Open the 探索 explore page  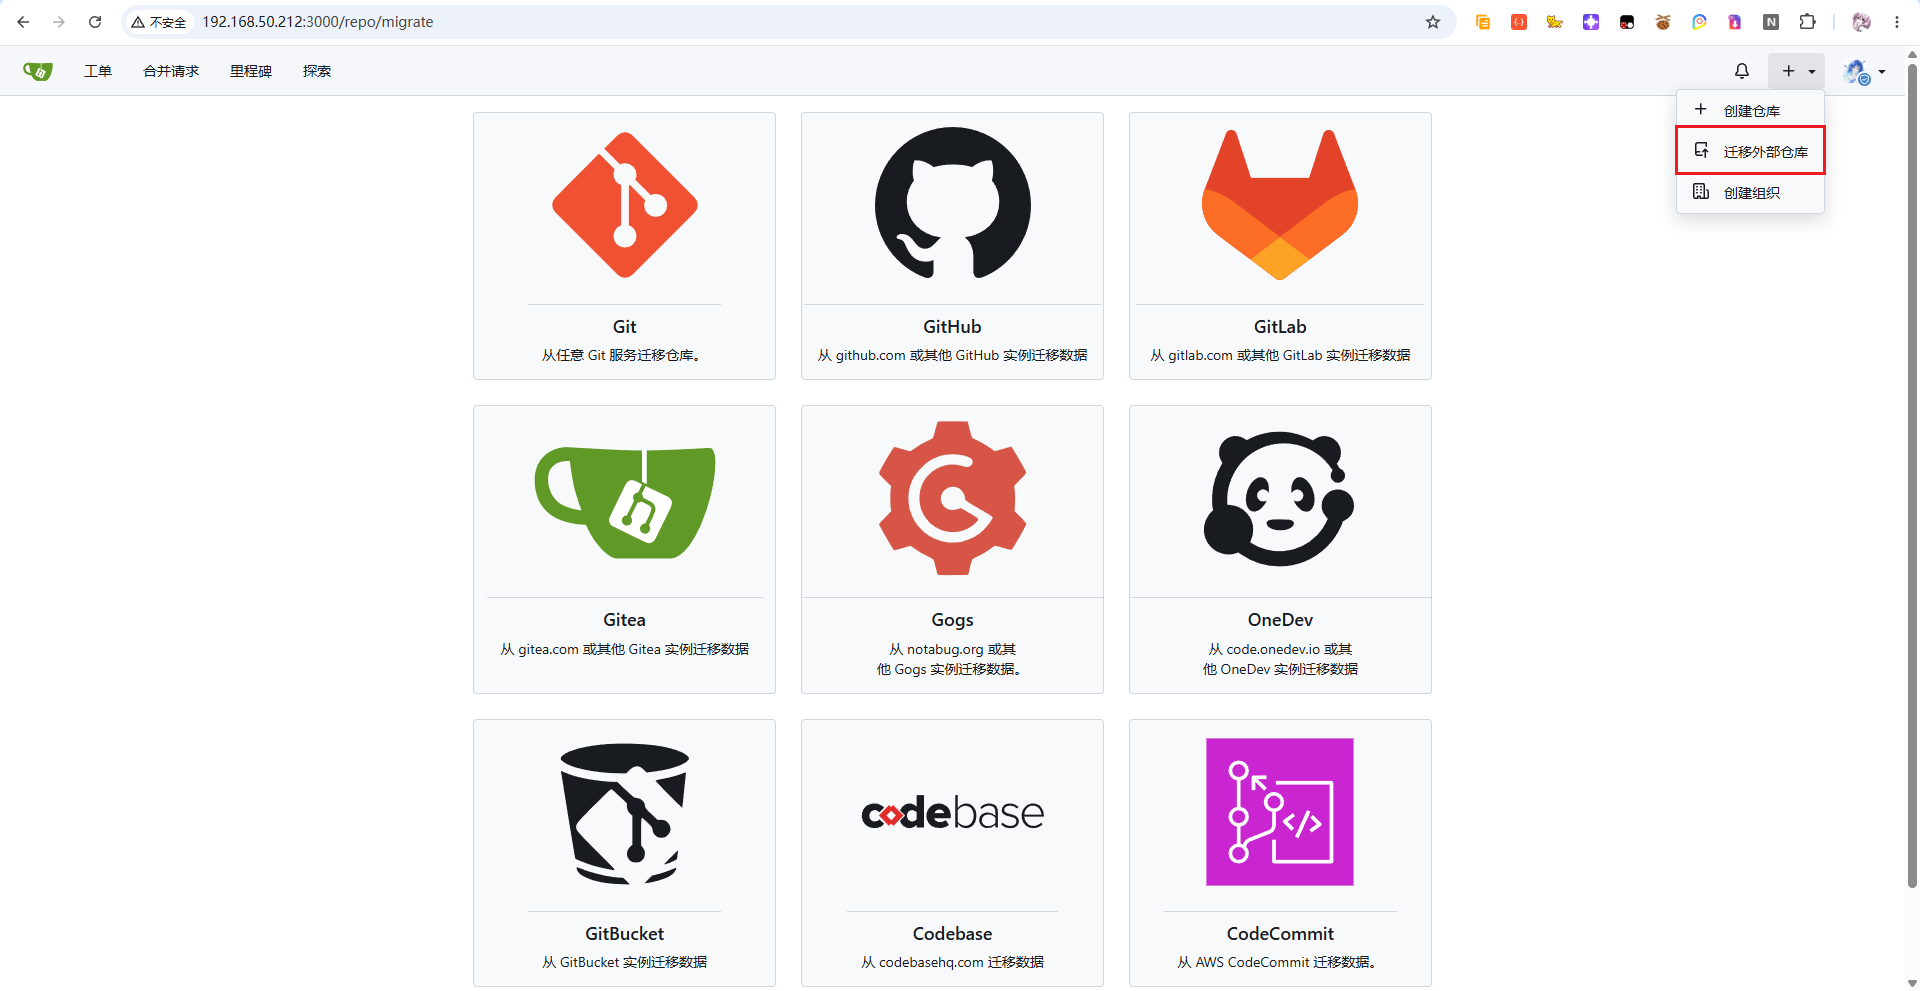click(x=317, y=71)
